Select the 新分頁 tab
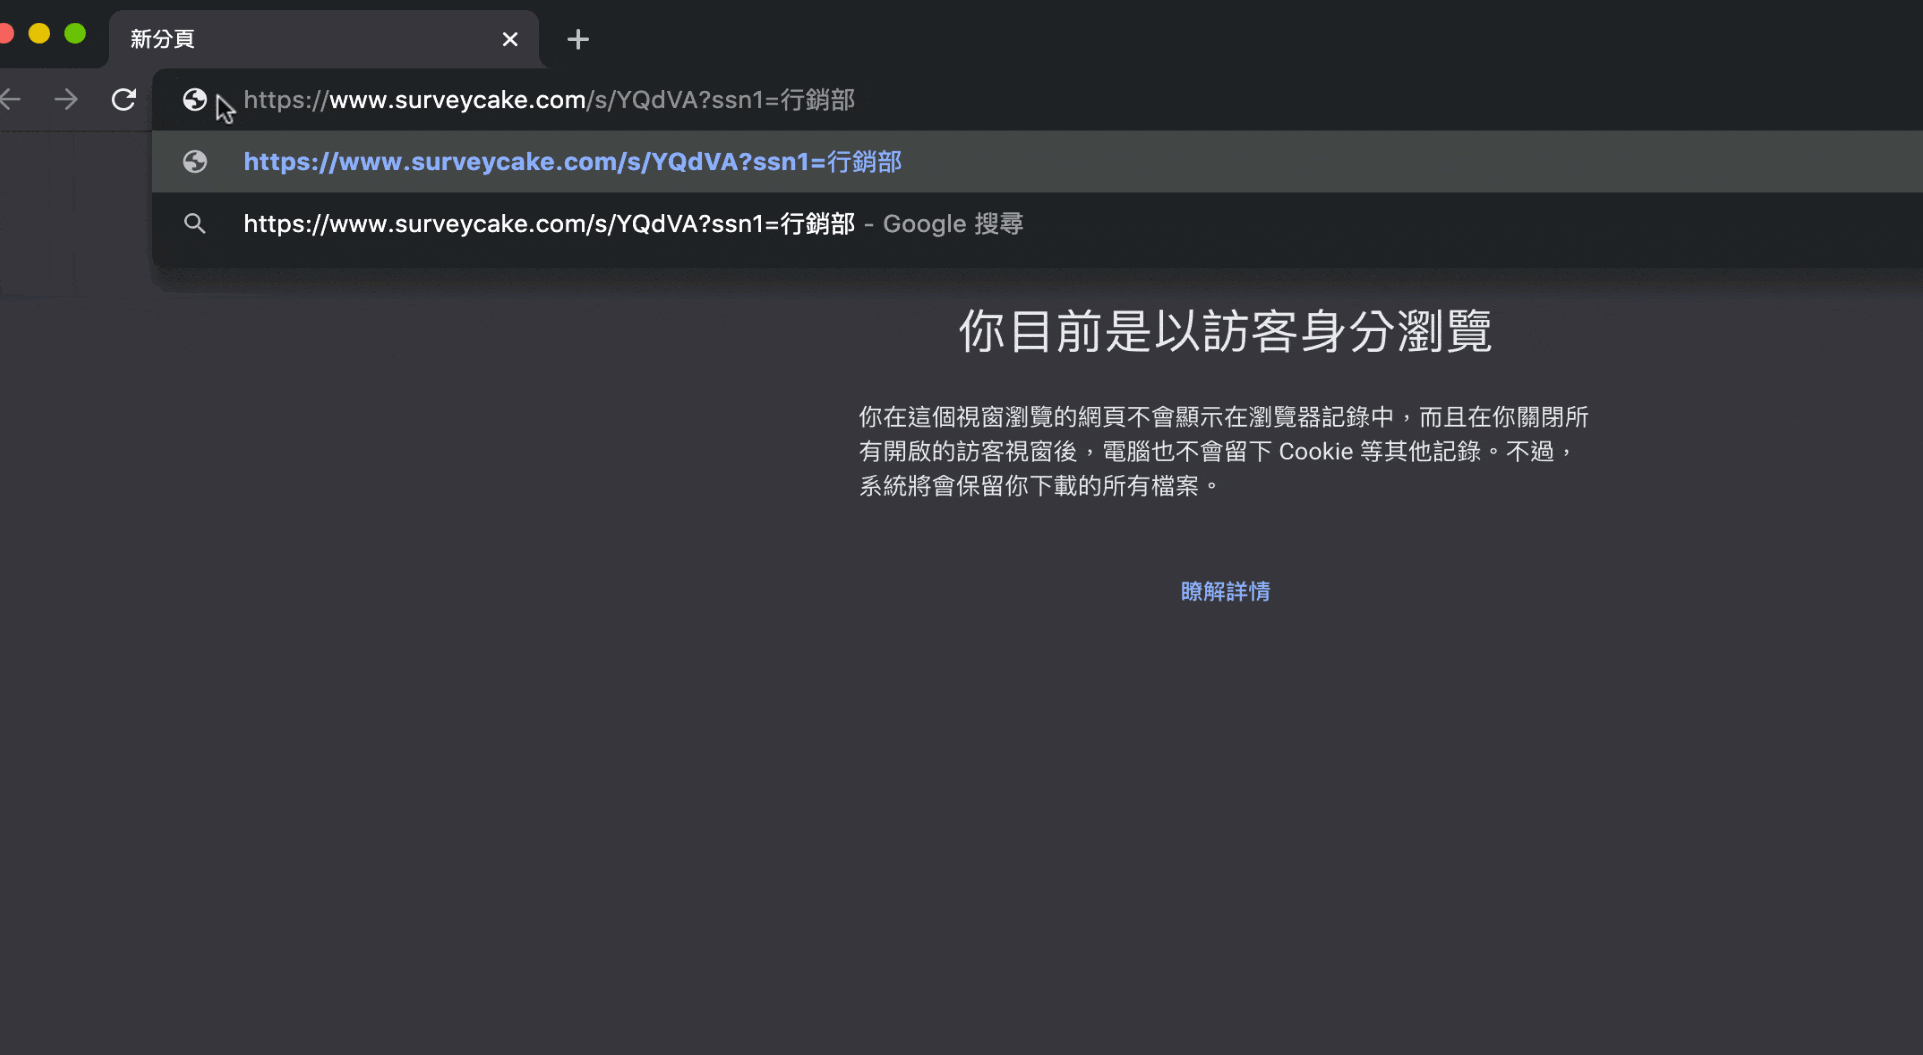The height and width of the screenshot is (1055, 1923). pos(323,39)
